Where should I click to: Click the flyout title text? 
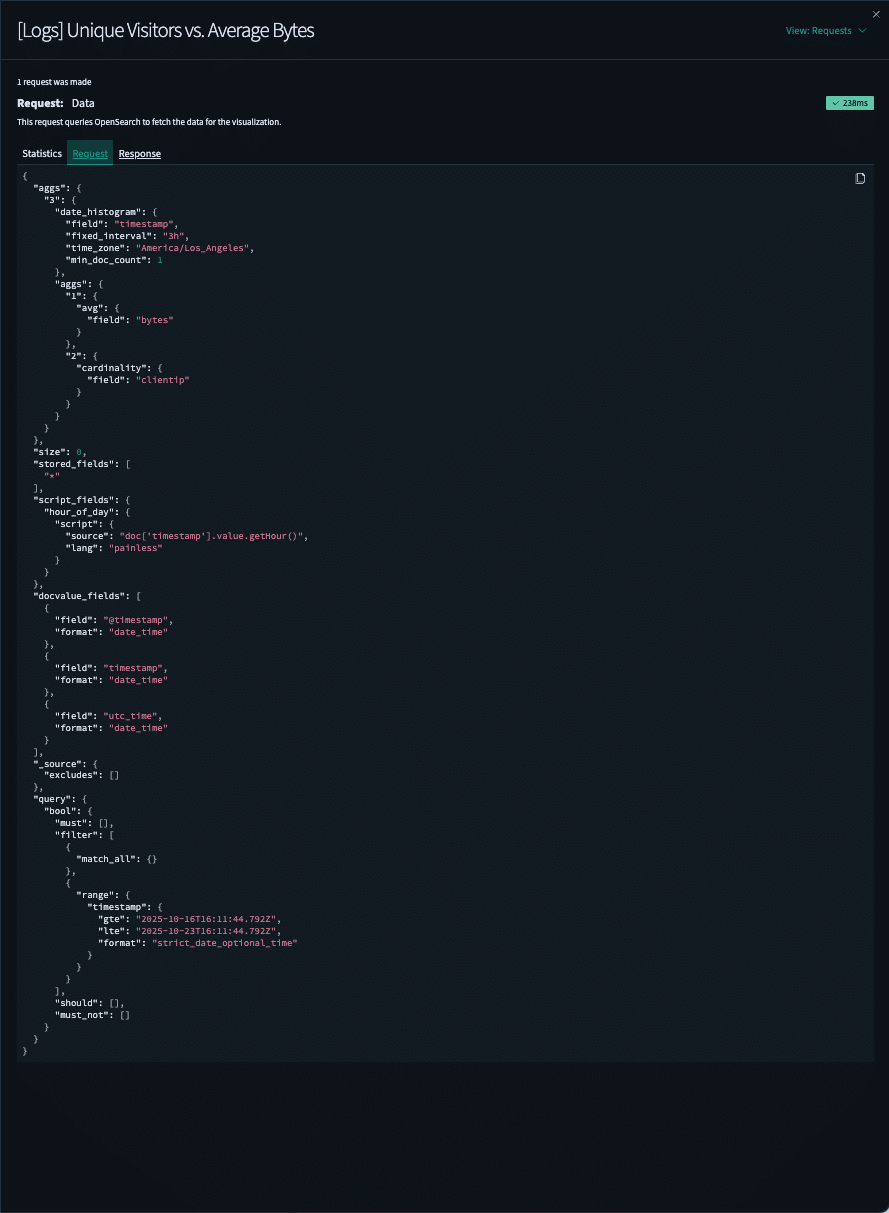pyautogui.click(x=166, y=31)
